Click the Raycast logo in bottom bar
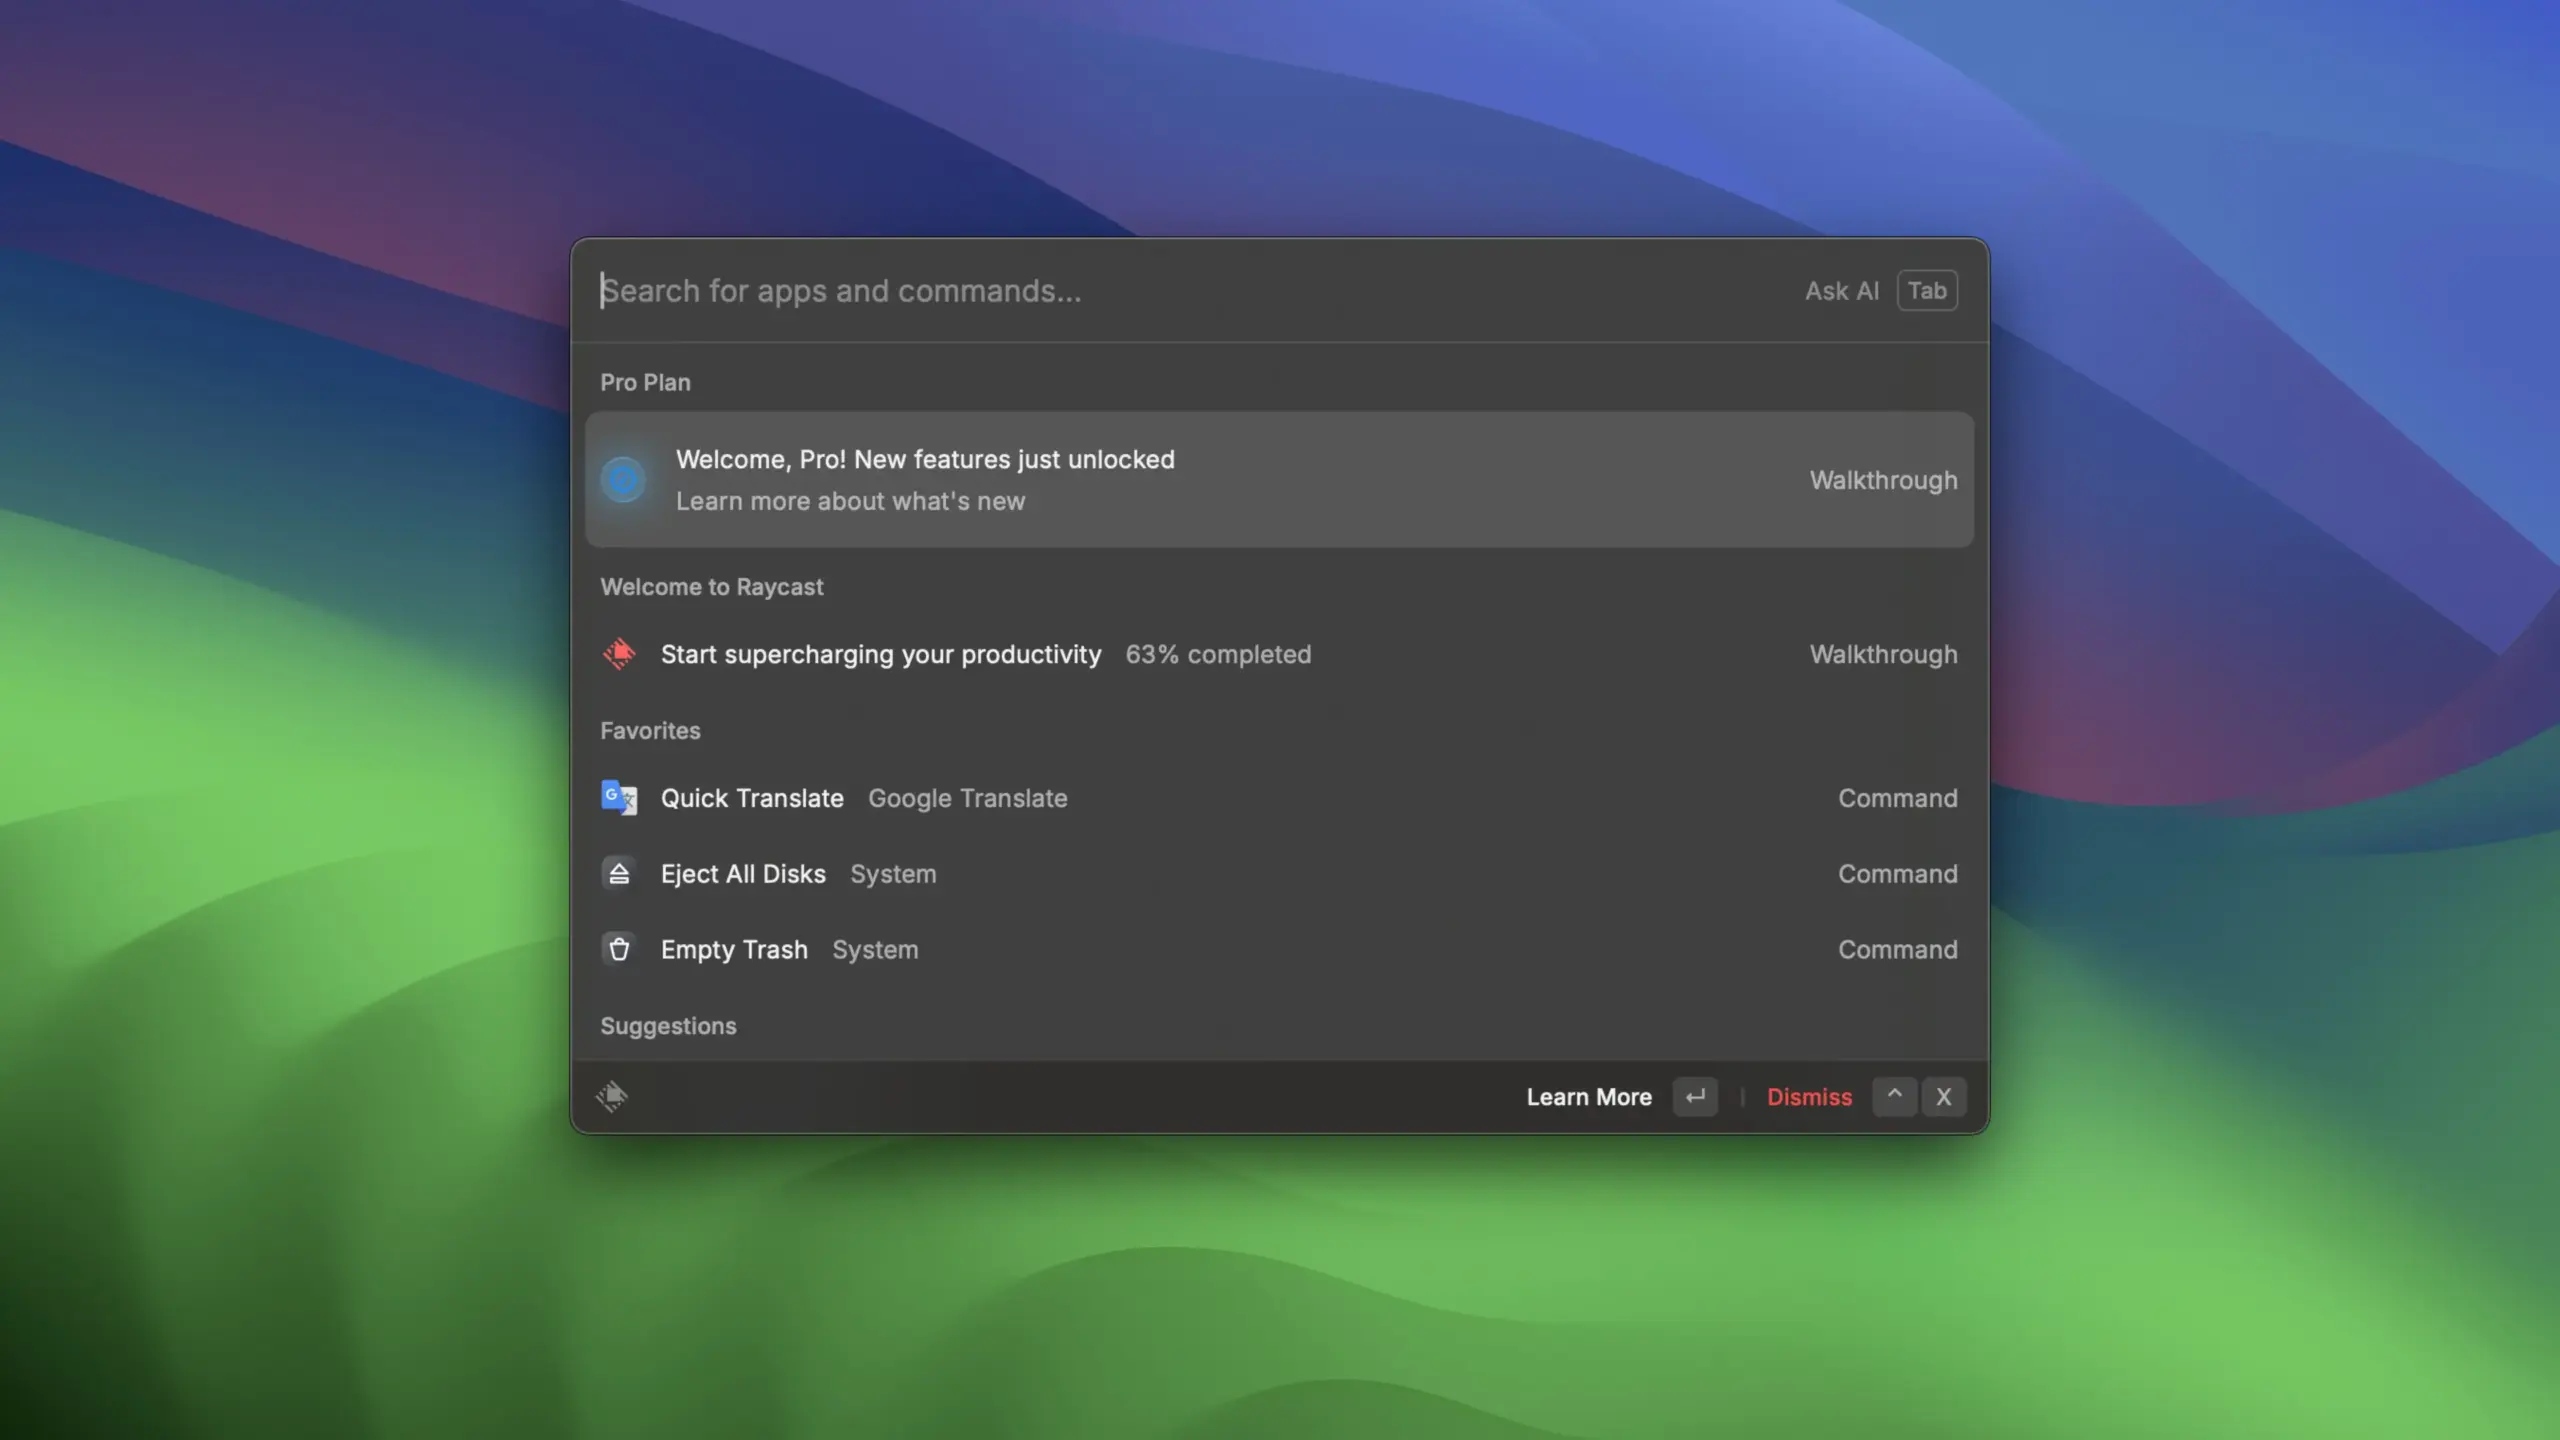The width and height of the screenshot is (2560, 1440). [612, 1097]
